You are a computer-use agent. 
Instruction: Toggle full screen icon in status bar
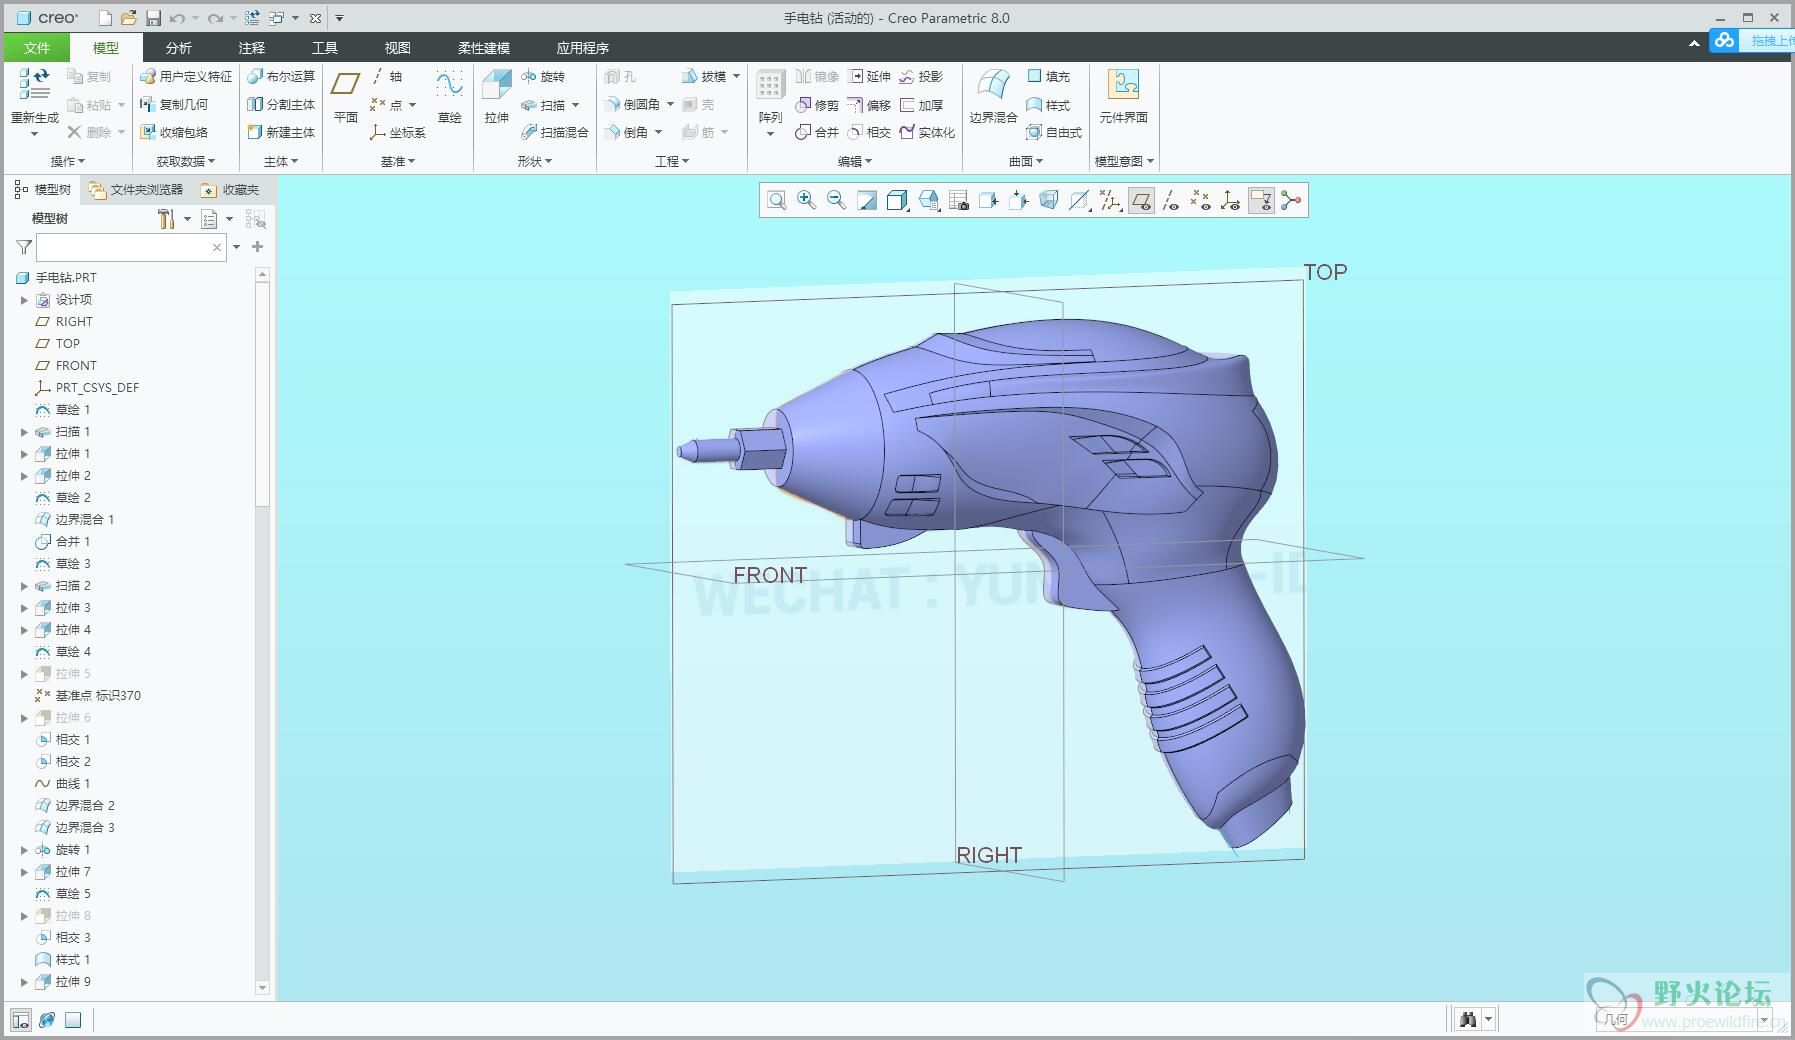pyautogui.click(x=73, y=1020)
